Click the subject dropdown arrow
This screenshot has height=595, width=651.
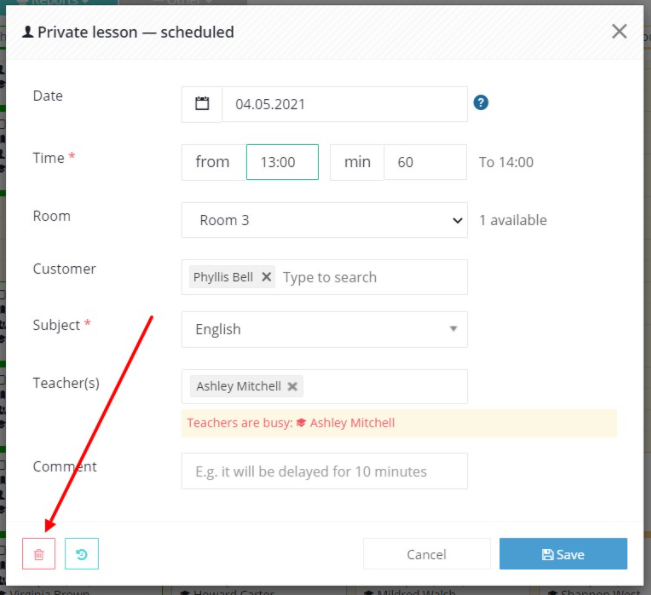[453, 329]
